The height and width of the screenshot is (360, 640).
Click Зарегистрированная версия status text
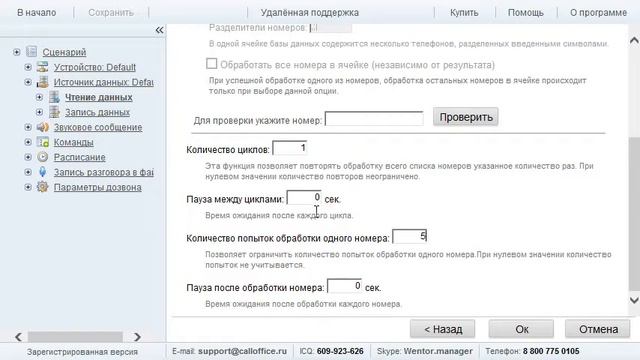click(82, 352)
